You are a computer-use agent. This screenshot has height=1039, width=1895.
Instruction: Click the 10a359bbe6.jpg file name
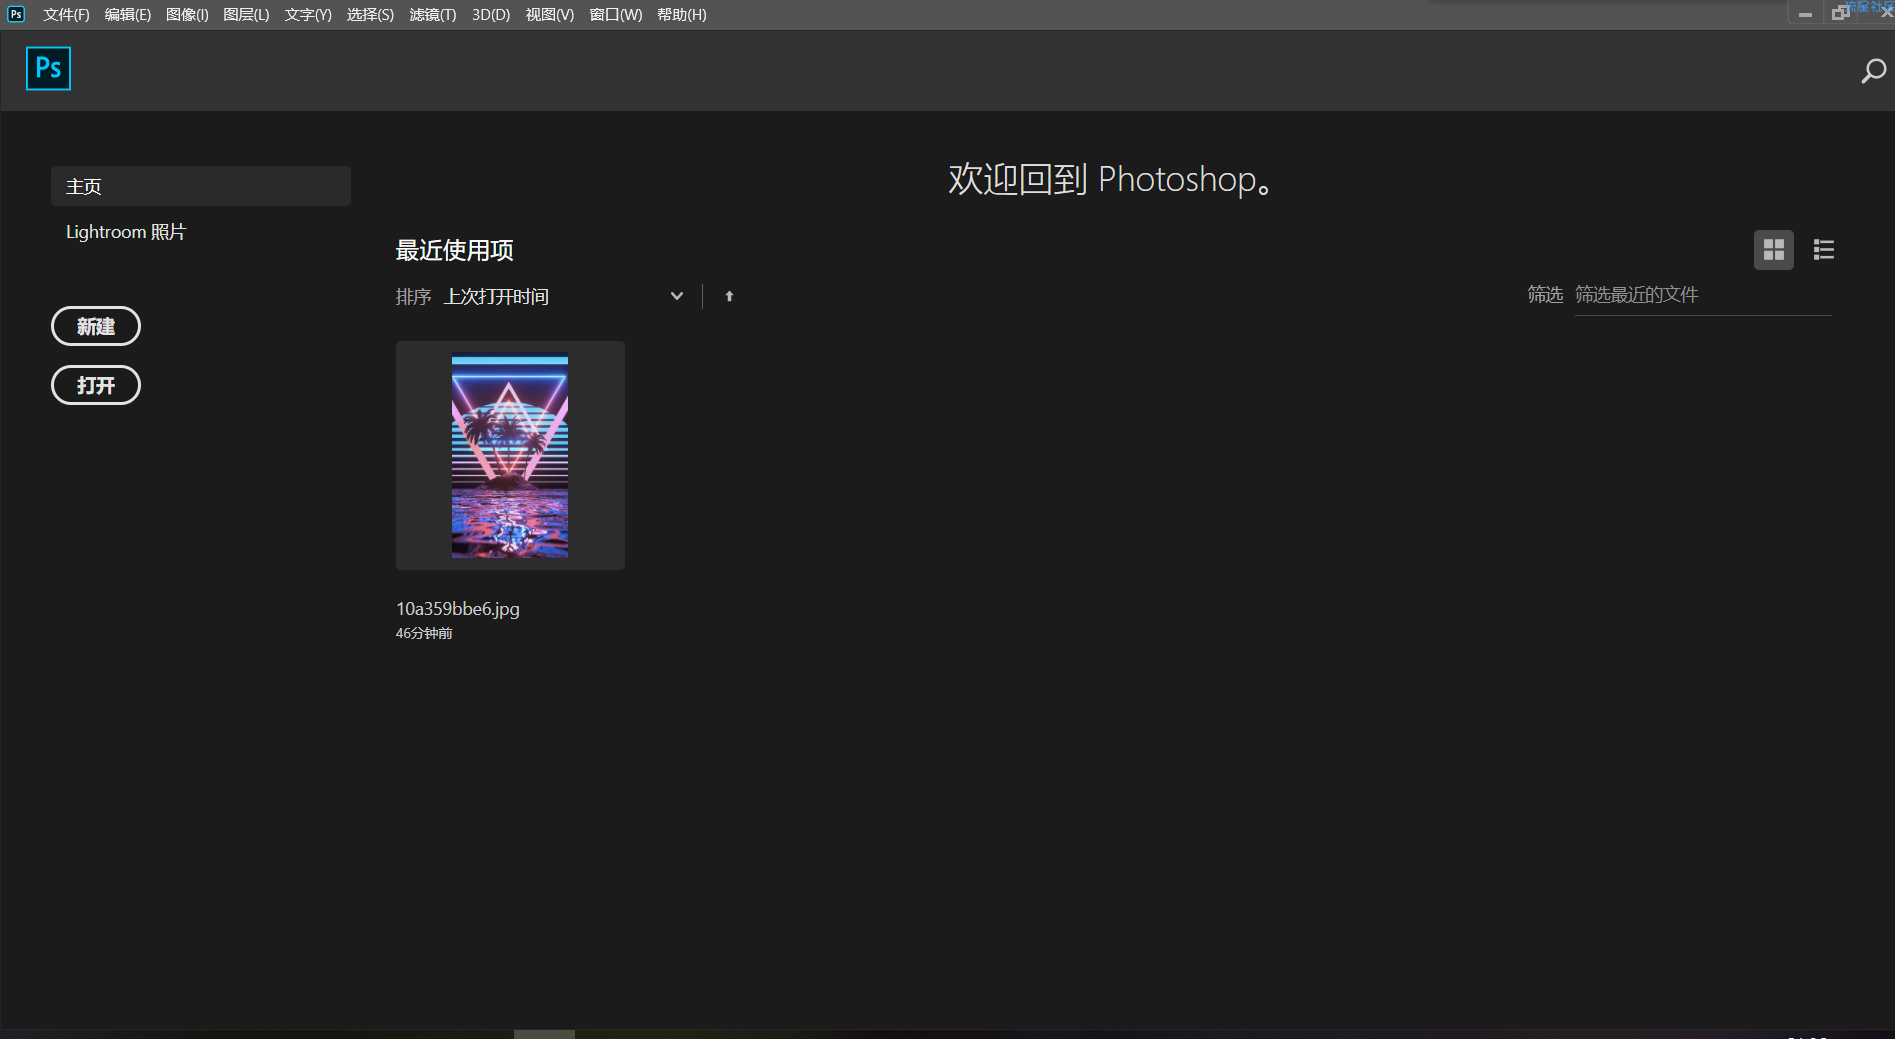[458, 608]
